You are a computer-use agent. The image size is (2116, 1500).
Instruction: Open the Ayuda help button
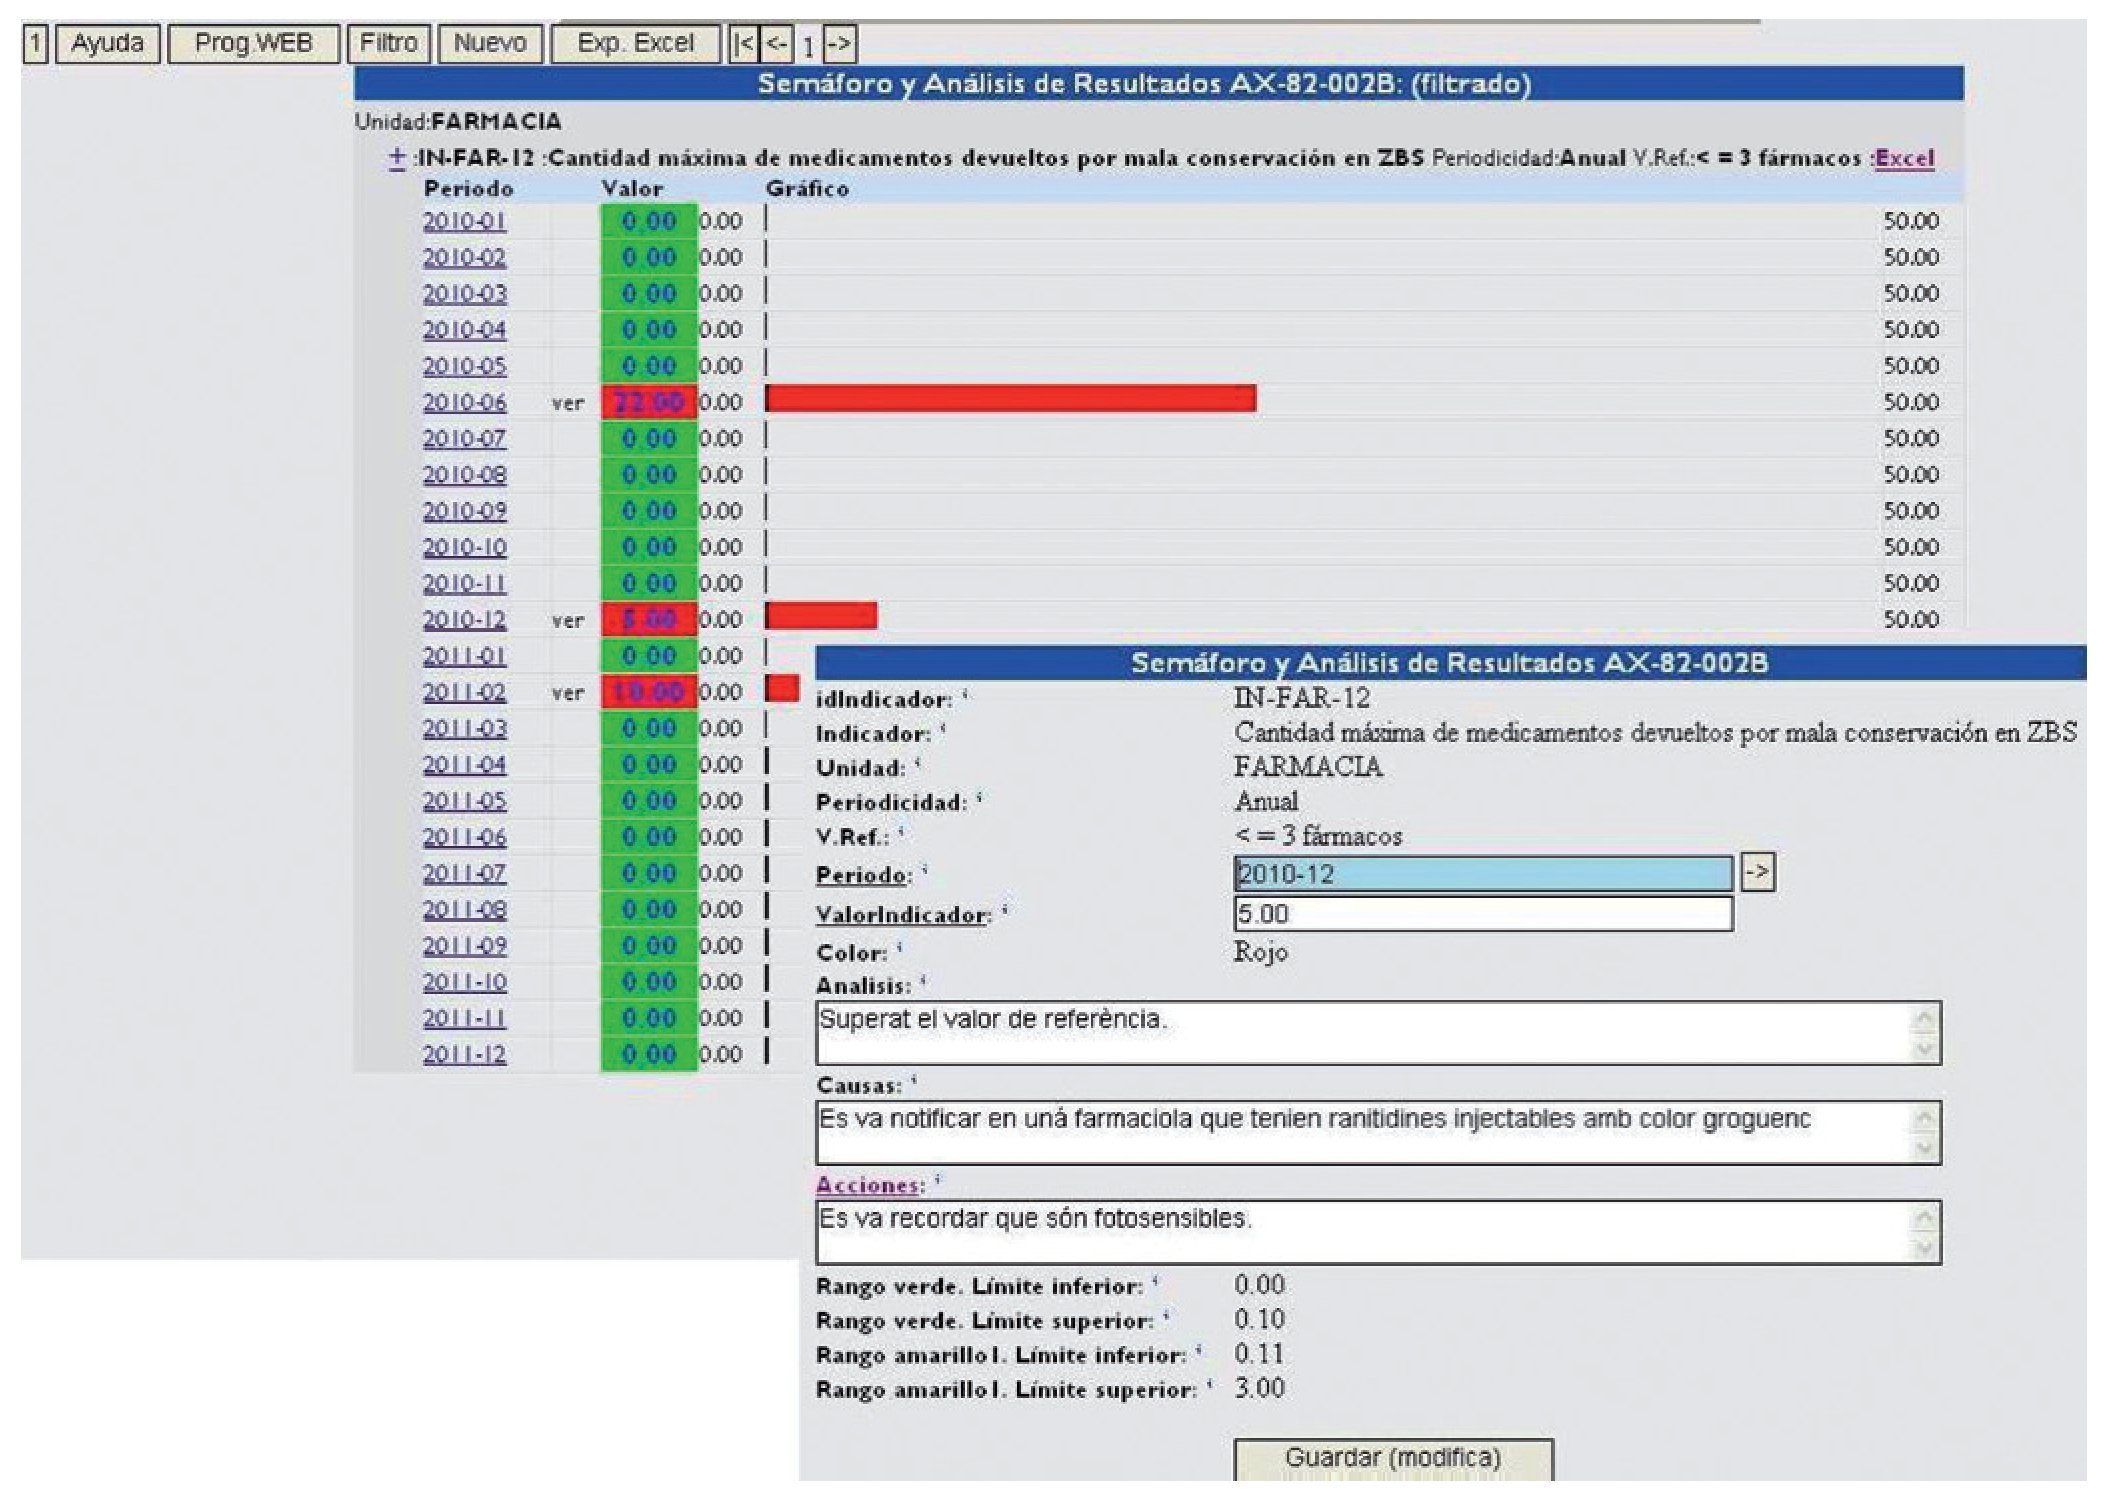click(x=107, y=44)
